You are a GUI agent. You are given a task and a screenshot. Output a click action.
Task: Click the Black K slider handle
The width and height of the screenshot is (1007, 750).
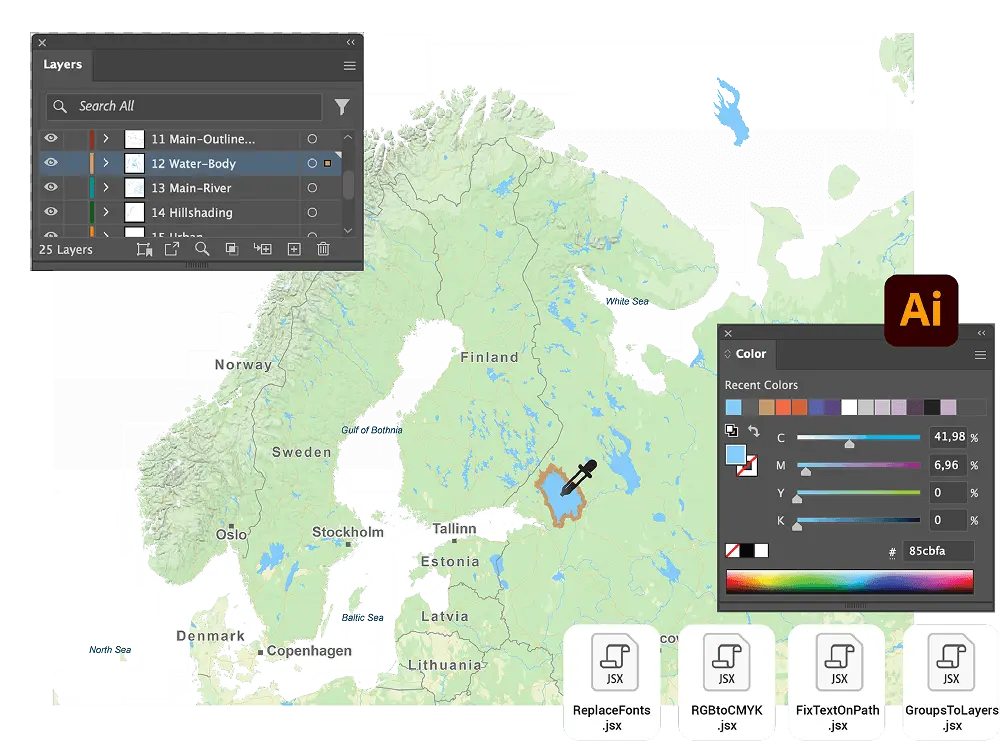point(797,527)
